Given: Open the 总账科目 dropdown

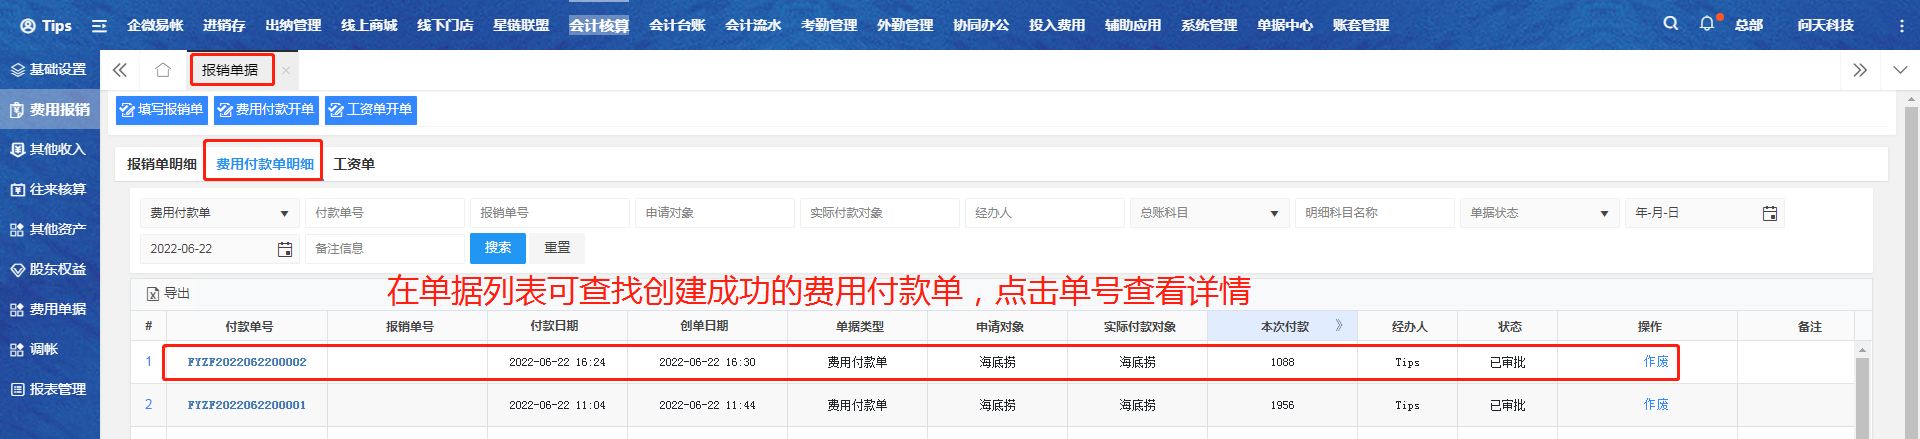Looking at the screenshot, I should pos(1210,213).
